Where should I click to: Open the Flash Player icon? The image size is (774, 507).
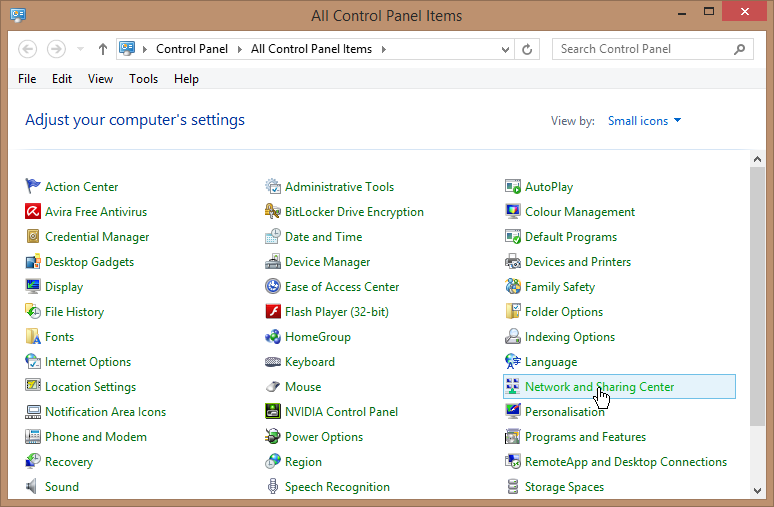coord(272,312)
